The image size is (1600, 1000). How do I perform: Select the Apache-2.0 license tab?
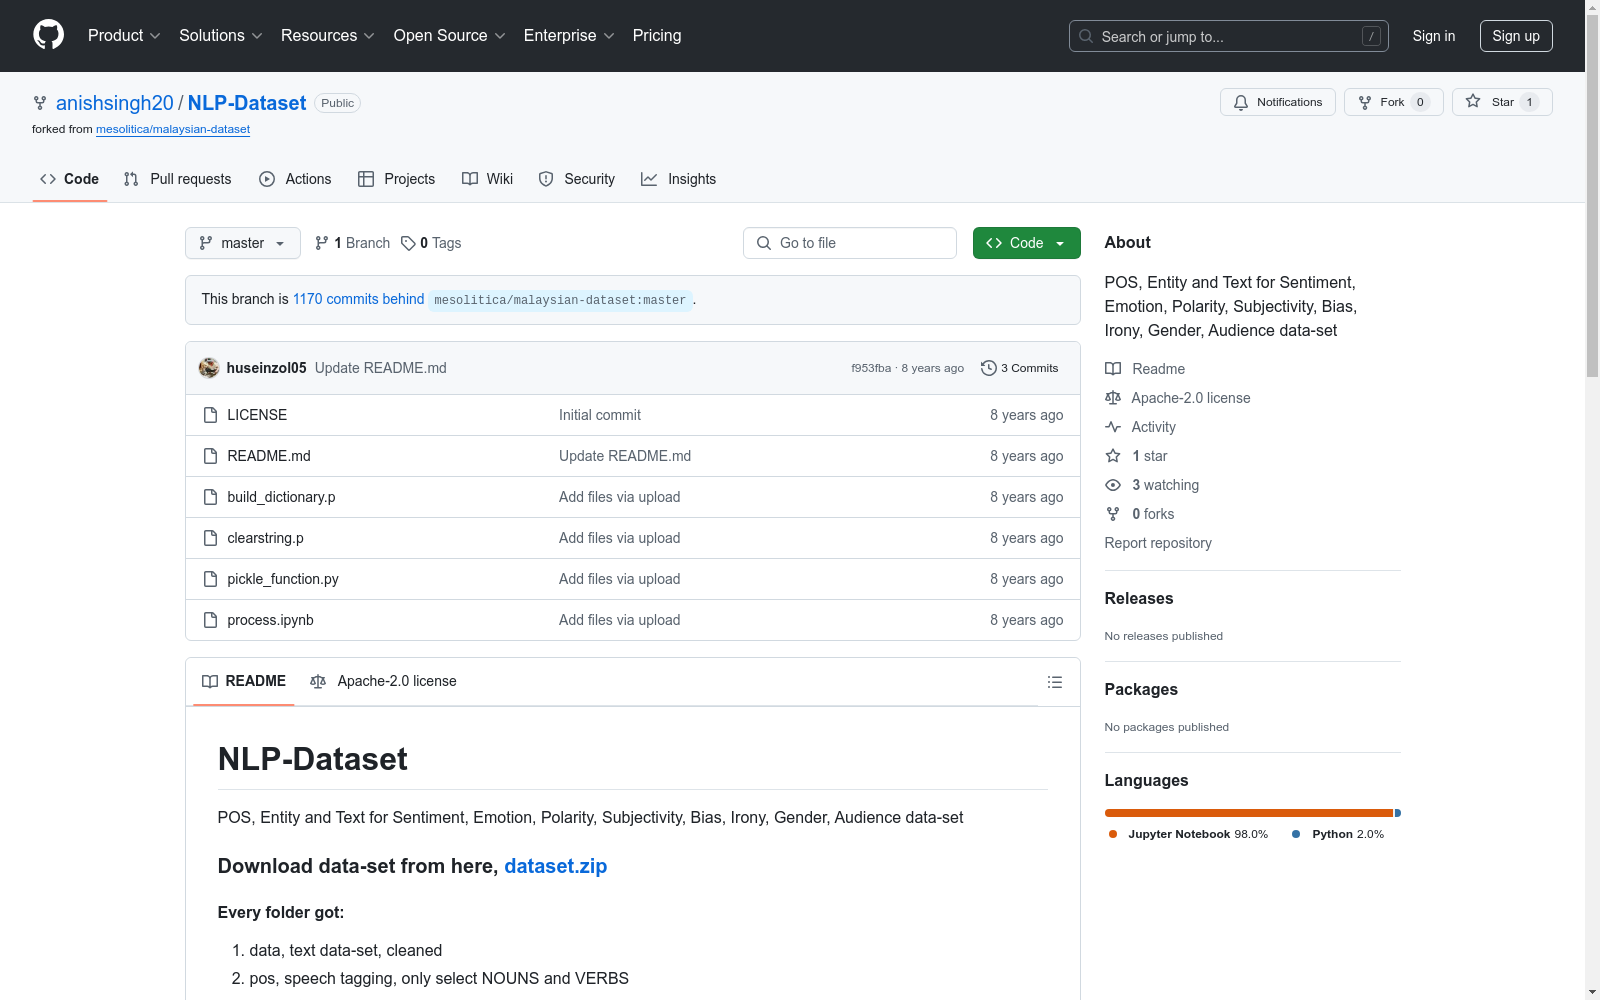point(383,682)
